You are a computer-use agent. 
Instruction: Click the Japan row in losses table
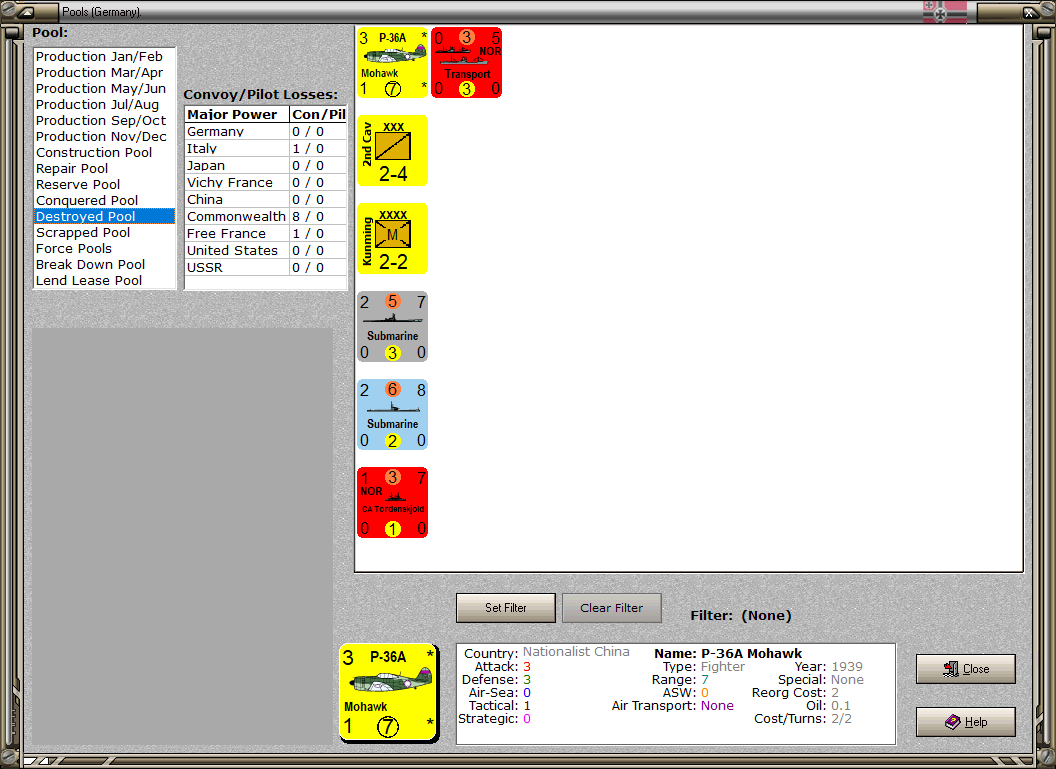click(266, 166)
